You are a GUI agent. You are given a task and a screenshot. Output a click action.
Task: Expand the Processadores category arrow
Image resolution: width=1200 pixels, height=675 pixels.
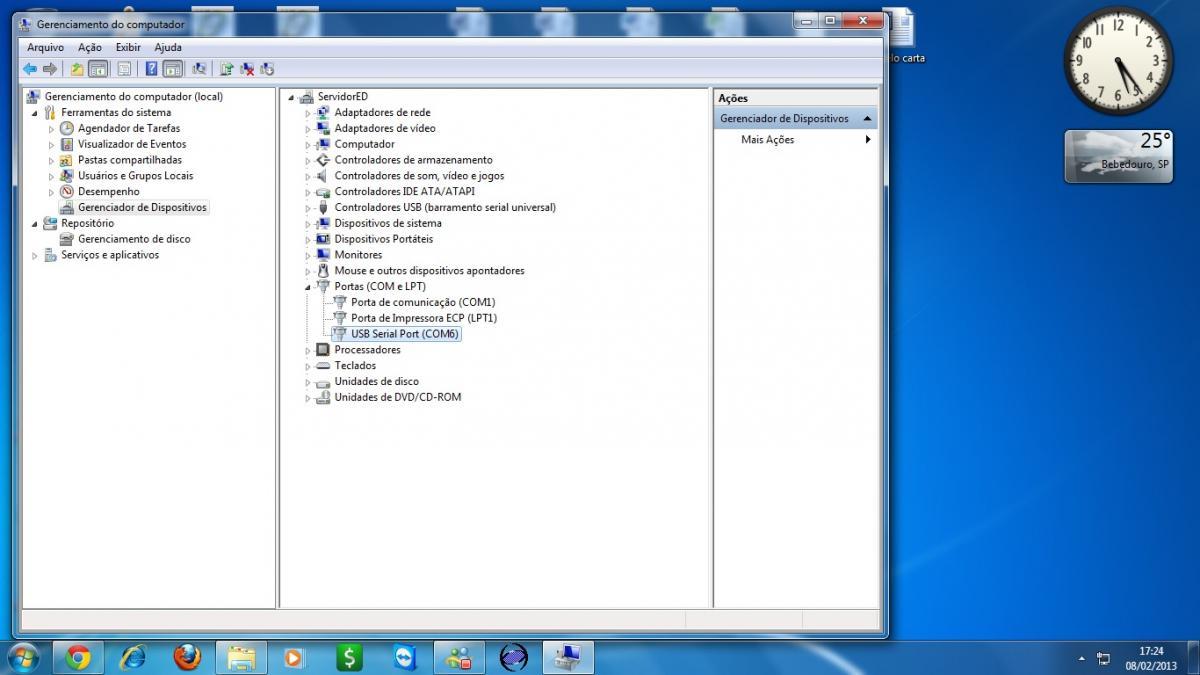[308, 350]
